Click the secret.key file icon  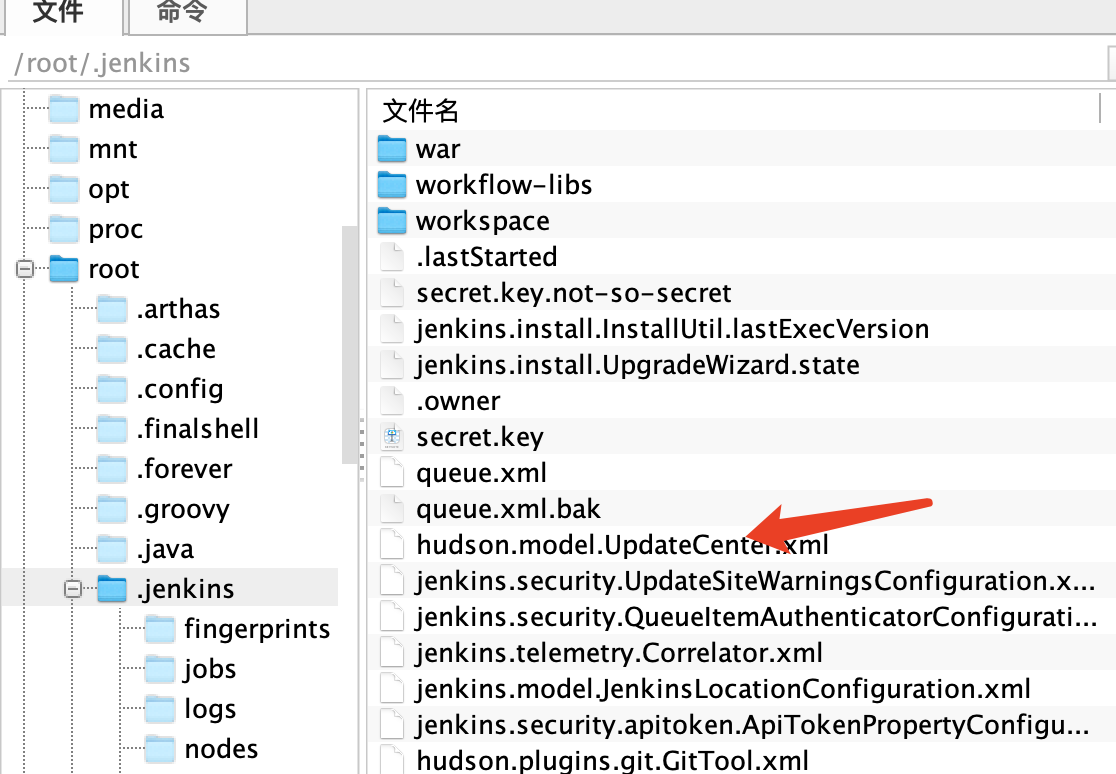click(x=391, y=436)
